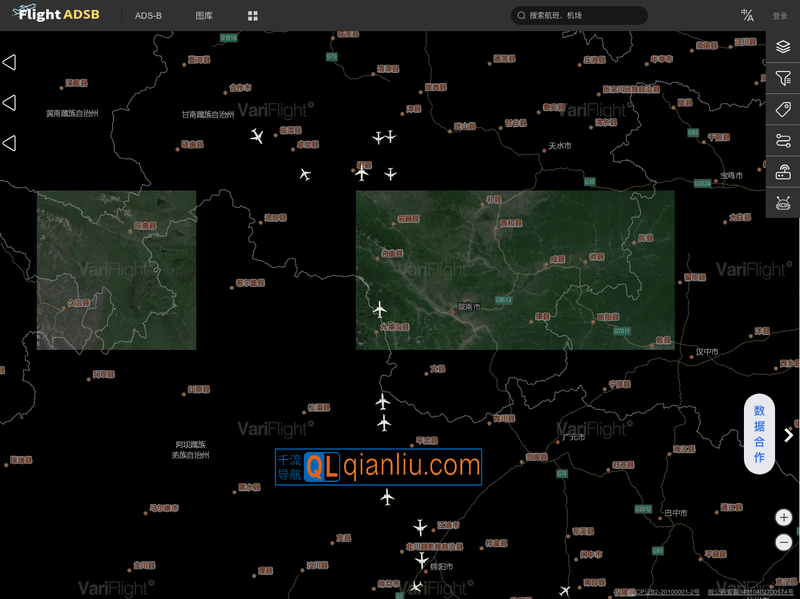Open the robot assistant icon
Image resolution: width=800 pixels, height=599 pixels.
783,203
